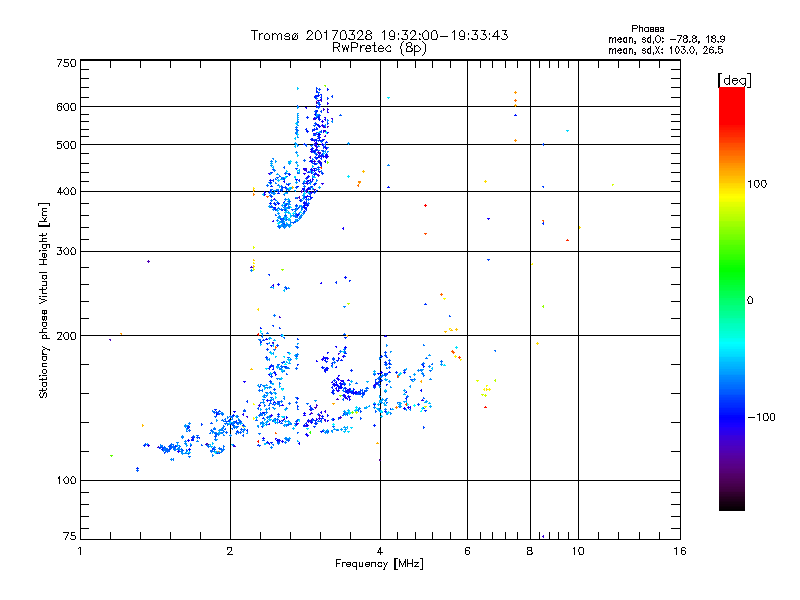Click the y-axis label '500'
800x600 pixels.
[x=66, y=145]
